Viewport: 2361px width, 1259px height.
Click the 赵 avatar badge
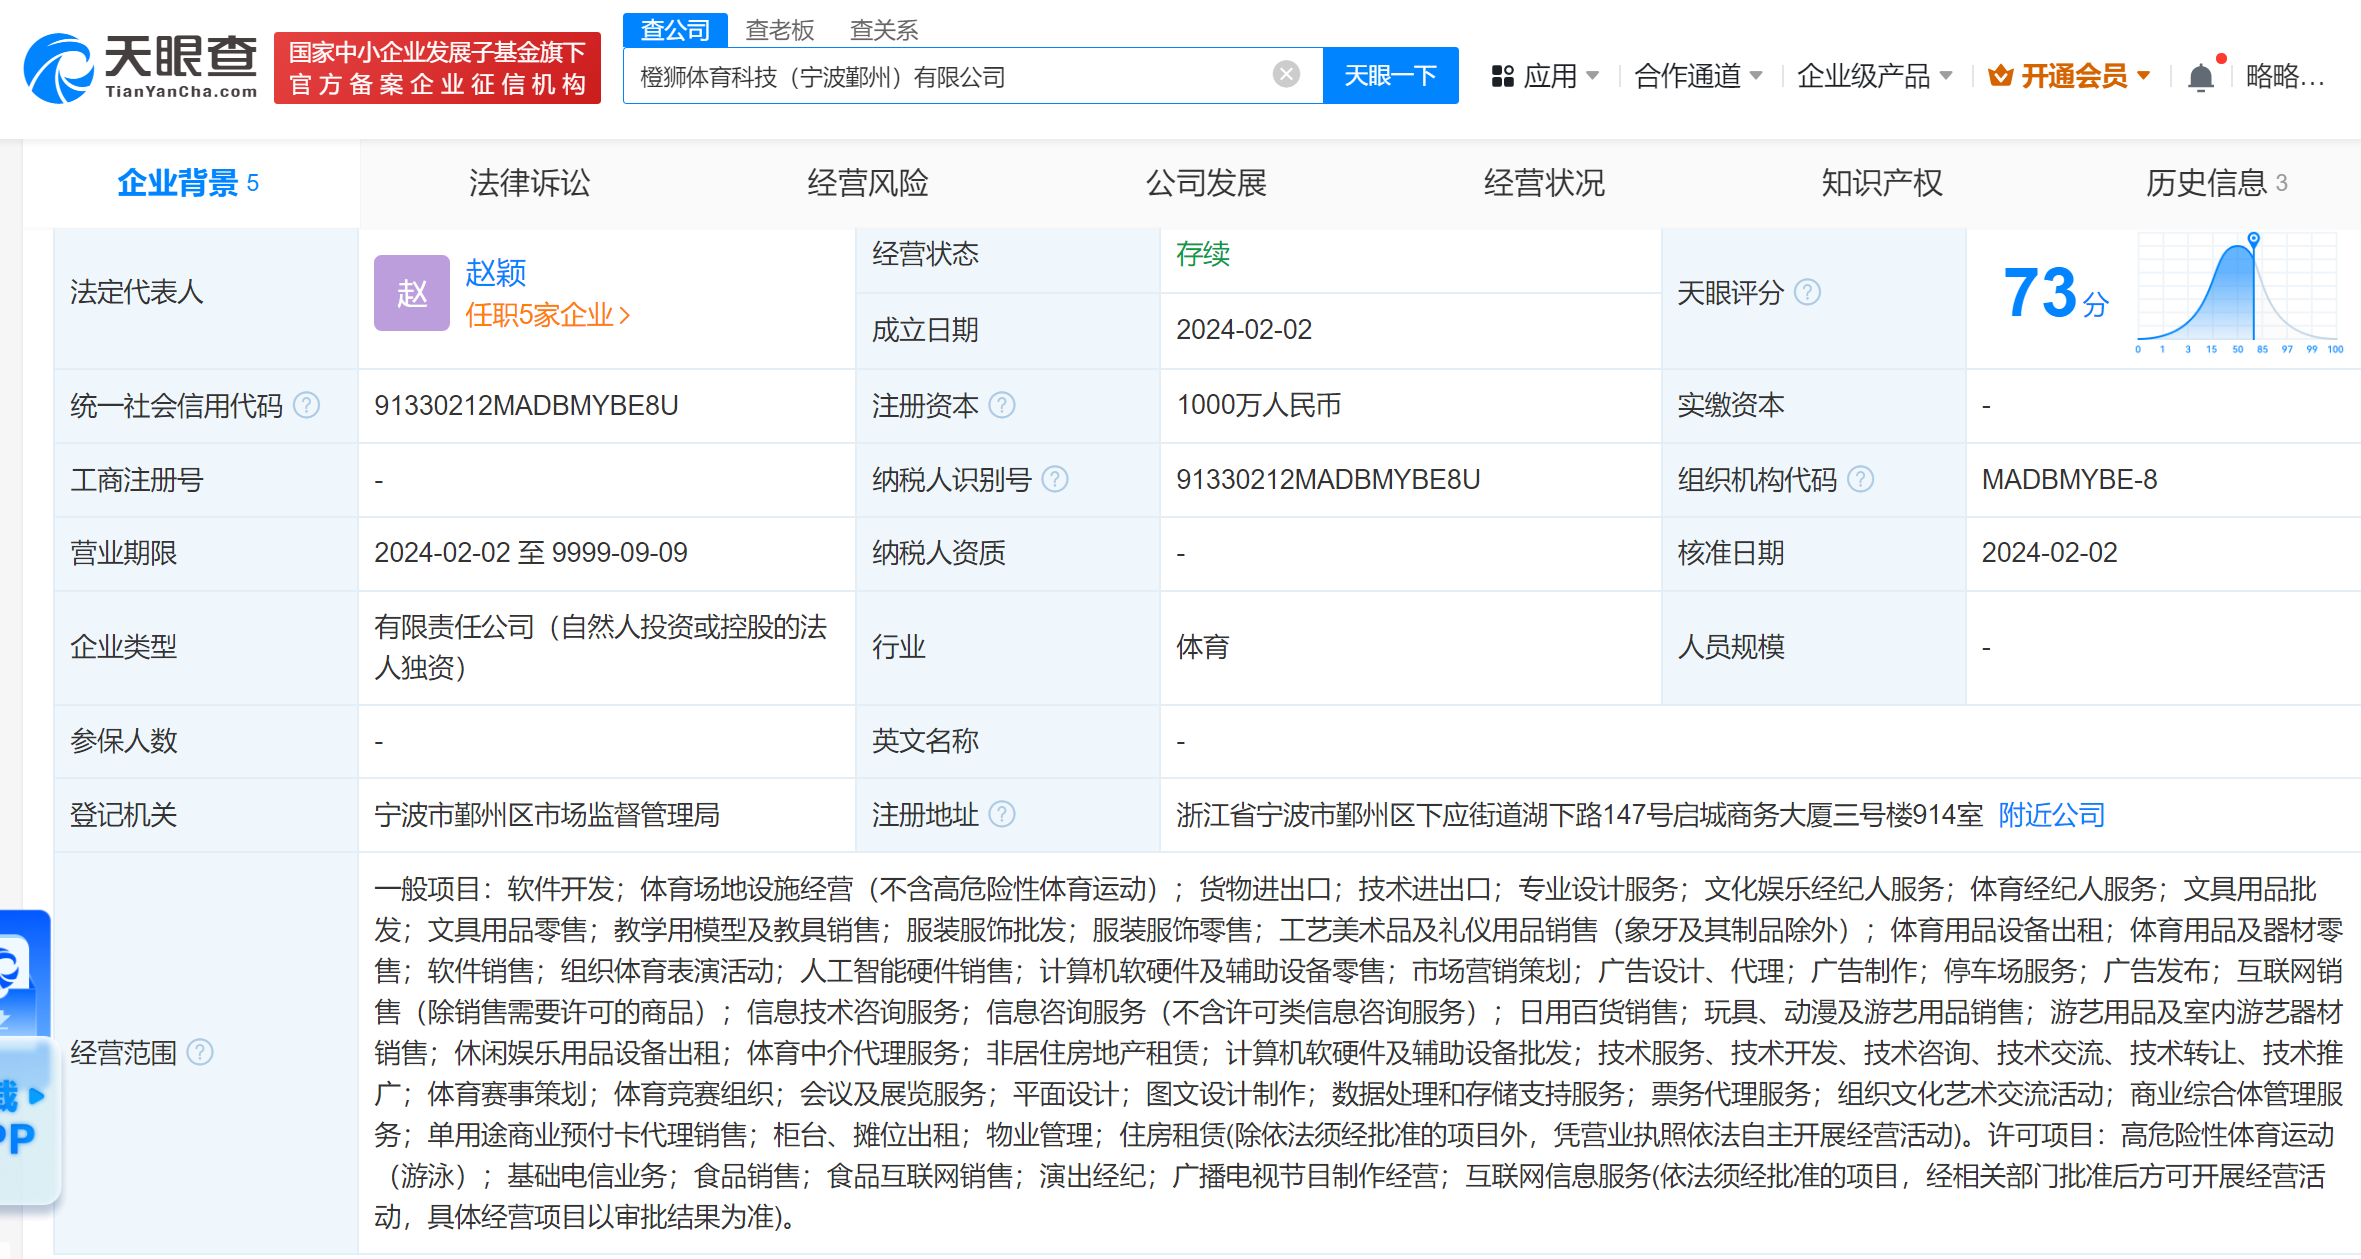[x=412, y=293]
